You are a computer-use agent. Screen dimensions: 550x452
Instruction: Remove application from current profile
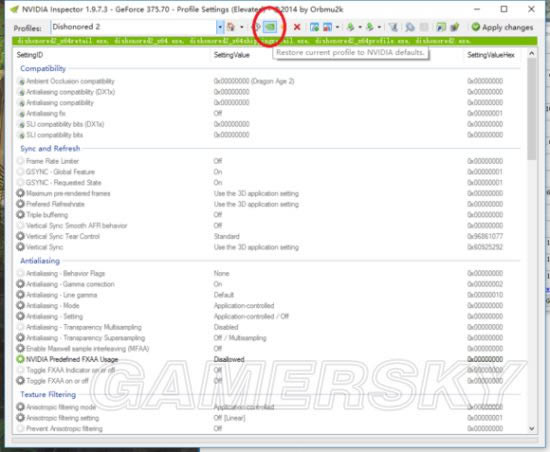328,27
